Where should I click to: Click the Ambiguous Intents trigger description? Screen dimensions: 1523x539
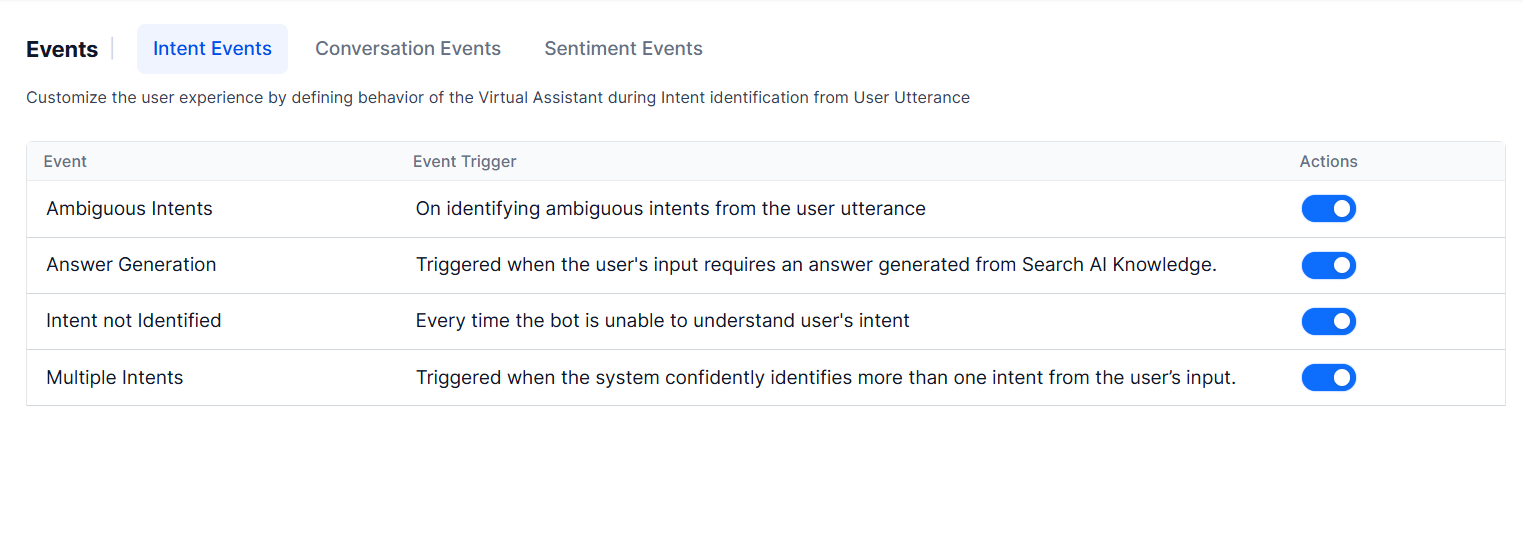point(670,209)
